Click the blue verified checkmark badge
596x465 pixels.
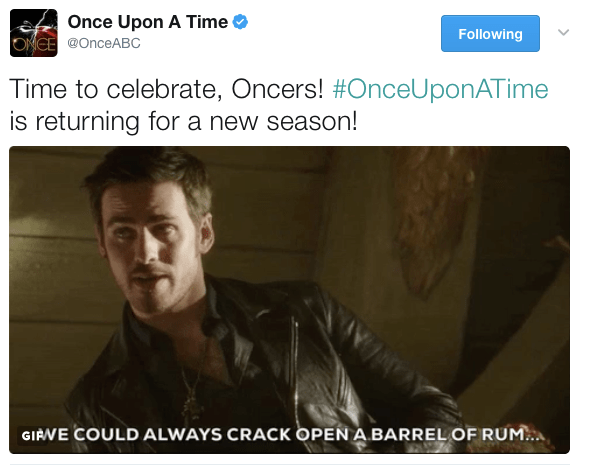point(240,22)
